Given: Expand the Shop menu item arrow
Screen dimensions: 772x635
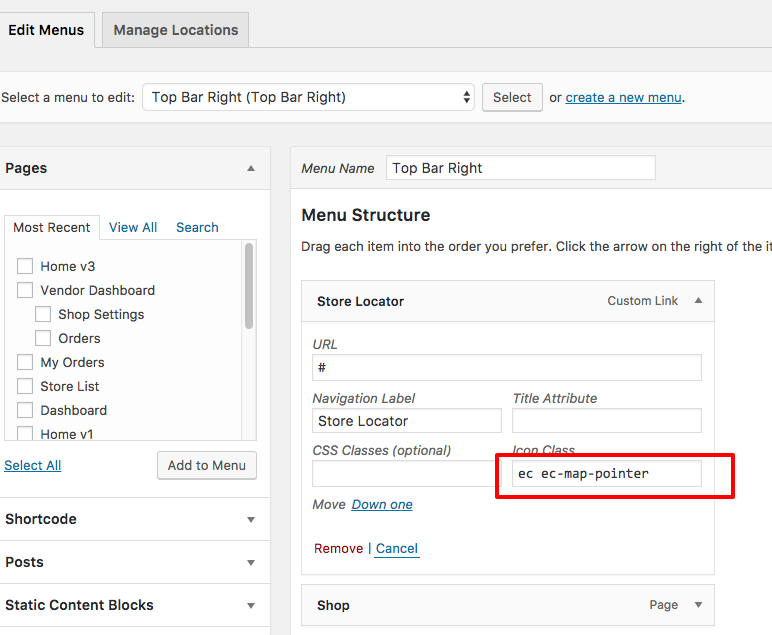Looking at the screenshot, I should (x=698, y=605).
